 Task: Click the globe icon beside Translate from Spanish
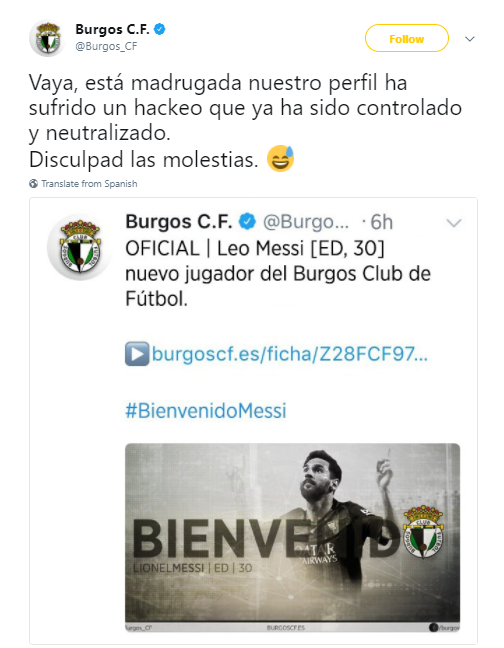[x=33, y=183]
